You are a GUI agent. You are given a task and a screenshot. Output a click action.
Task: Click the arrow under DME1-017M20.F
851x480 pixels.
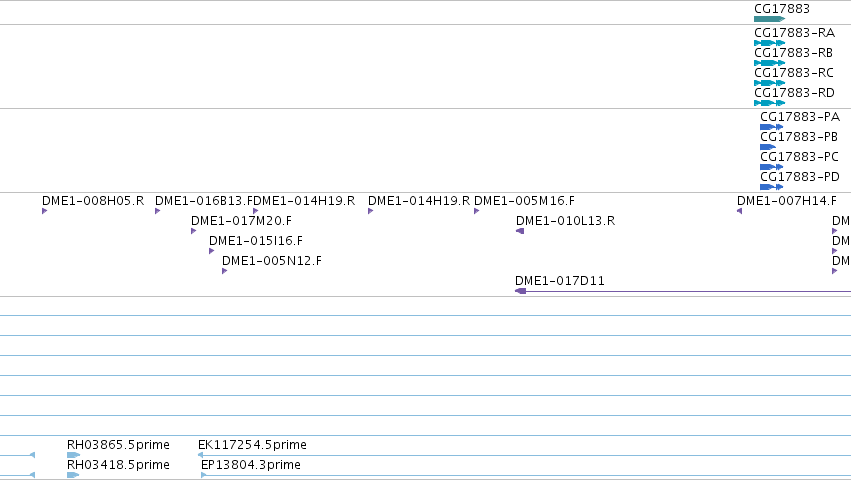193,231
